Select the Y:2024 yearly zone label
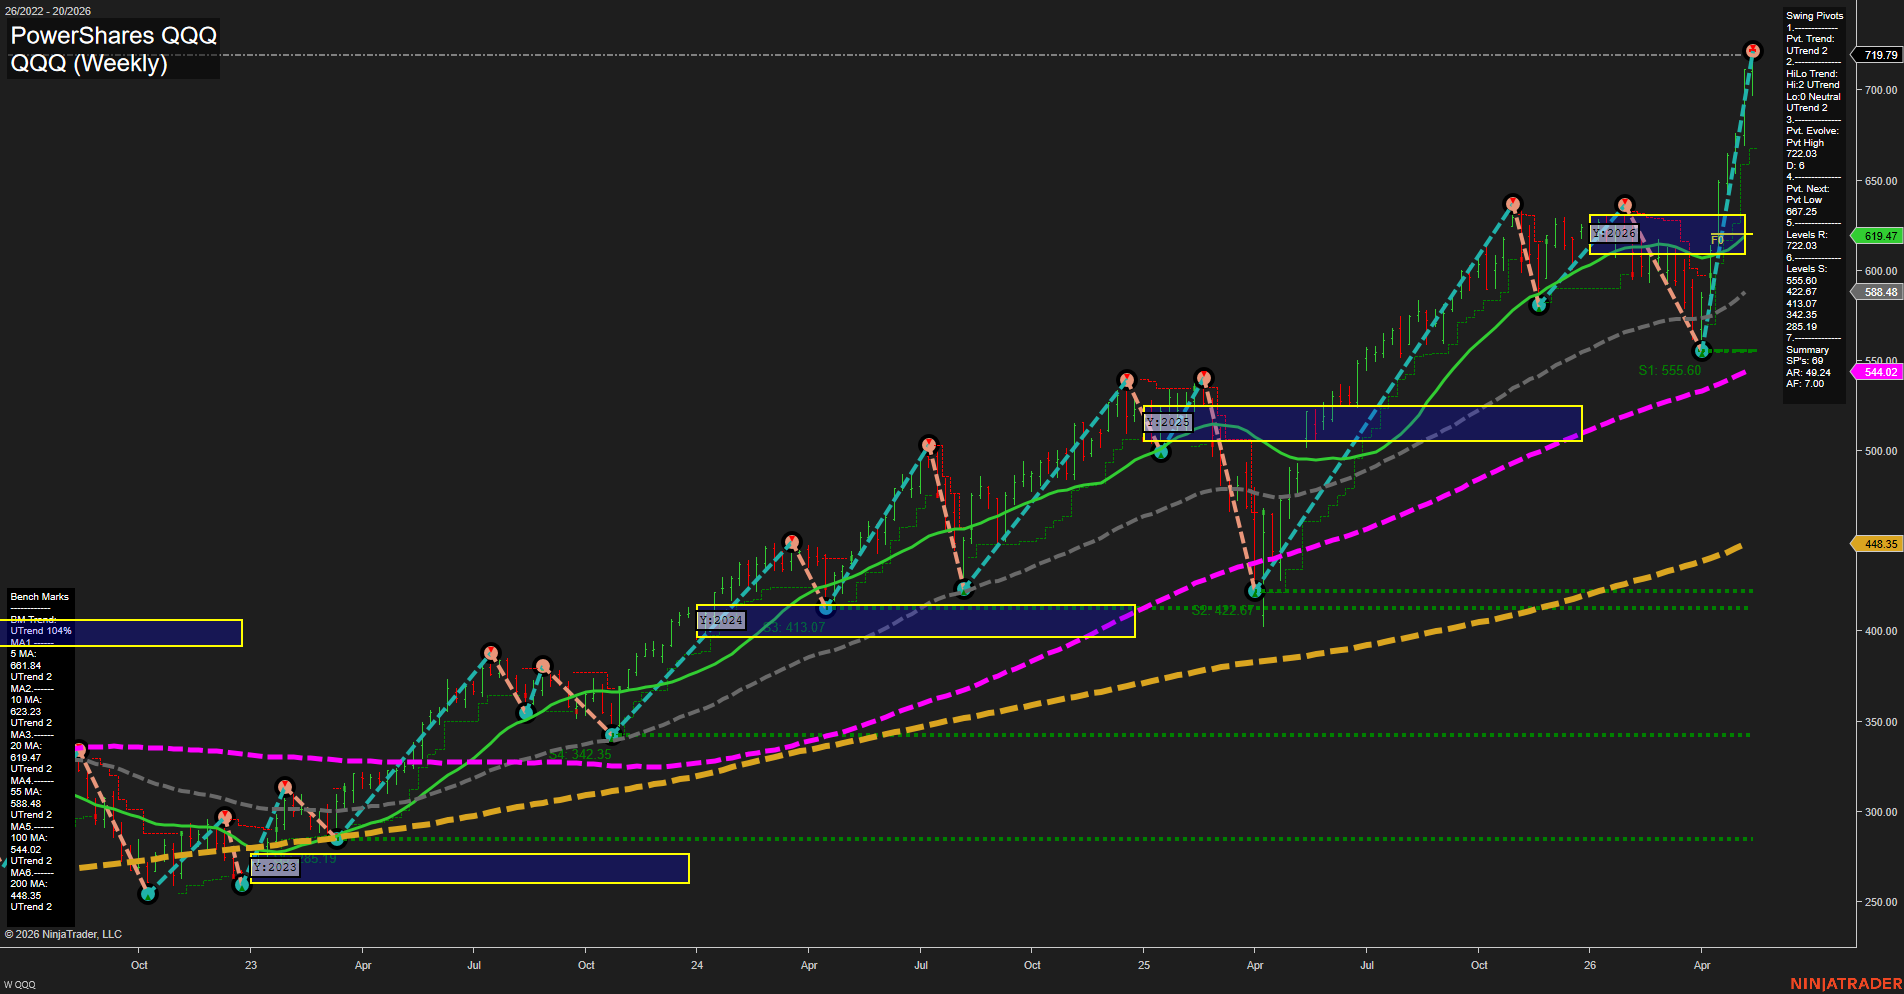 [x=721, y=620]
